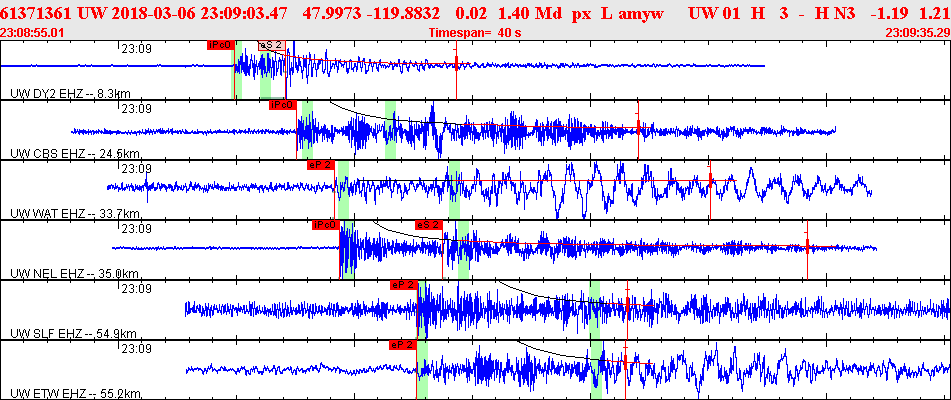Click the red coda end marker on CBS trace
This screenshot has width=951, height=400.
[639, 127]
